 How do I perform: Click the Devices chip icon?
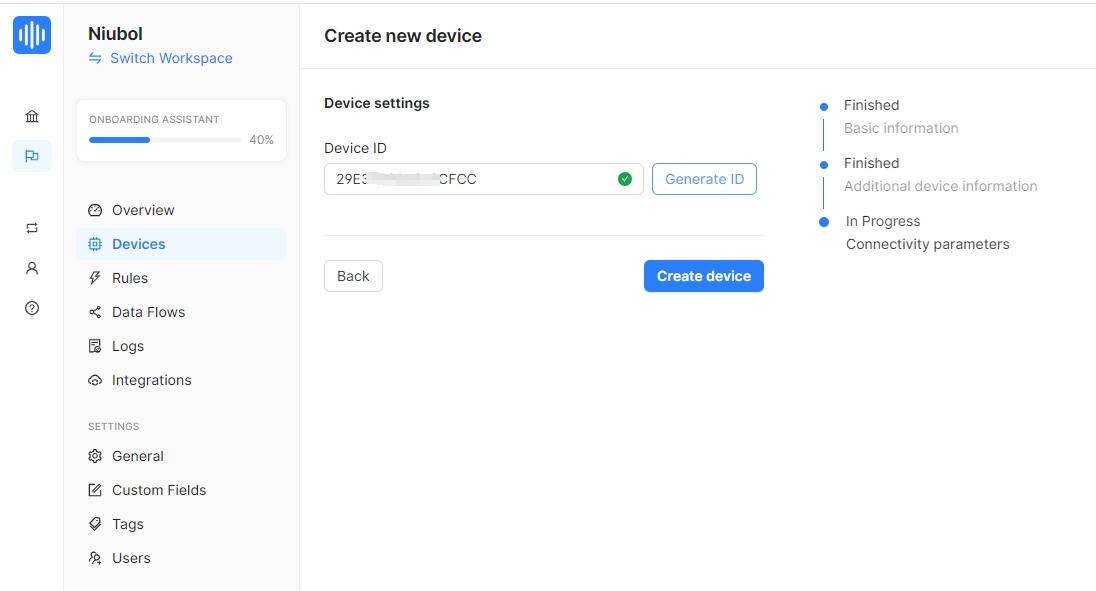[x=95, y=244]
